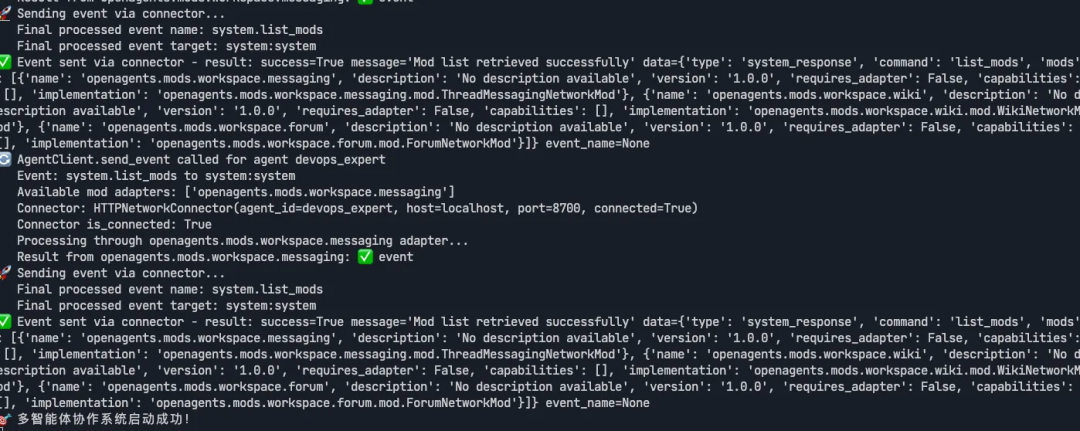Click the topmost rocket emoji in the log
The height and width of the screenshot is (431, 1080).
pyautogui.click(x=5, y=14)
